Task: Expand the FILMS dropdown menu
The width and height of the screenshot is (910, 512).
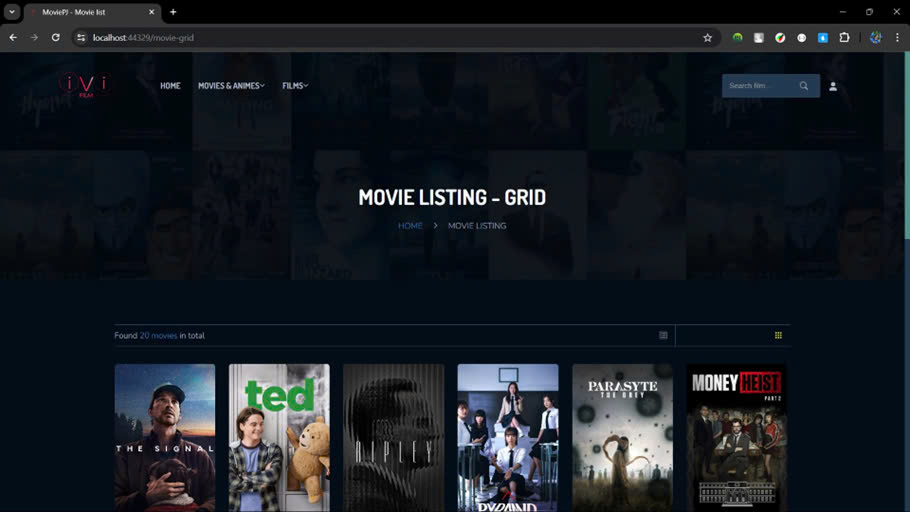Action: tap(295, 86)
